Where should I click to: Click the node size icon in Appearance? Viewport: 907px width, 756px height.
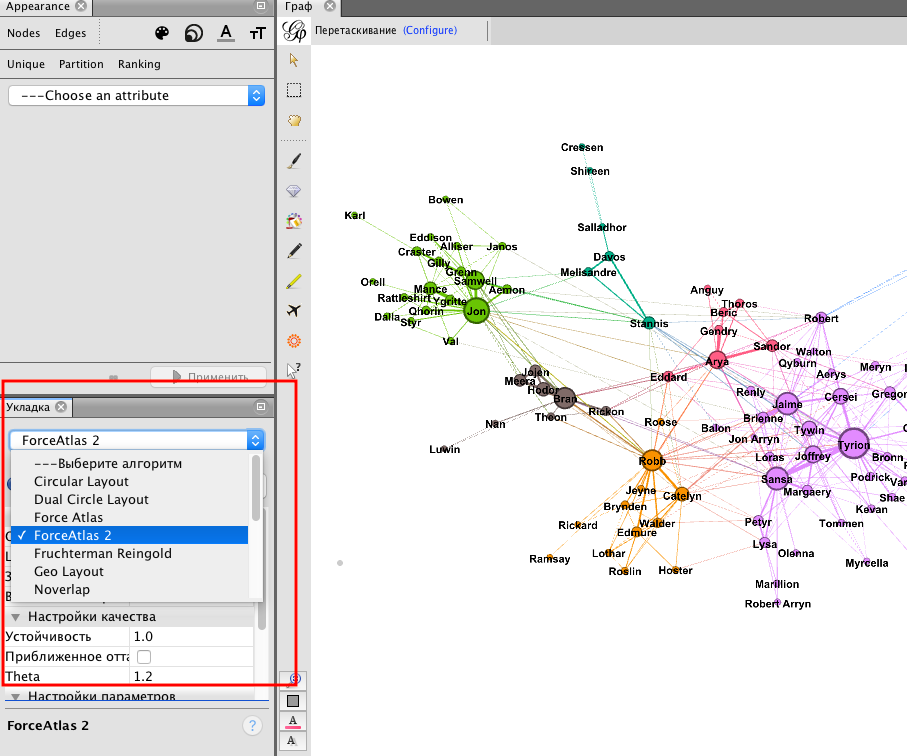(x=194, y=33)
